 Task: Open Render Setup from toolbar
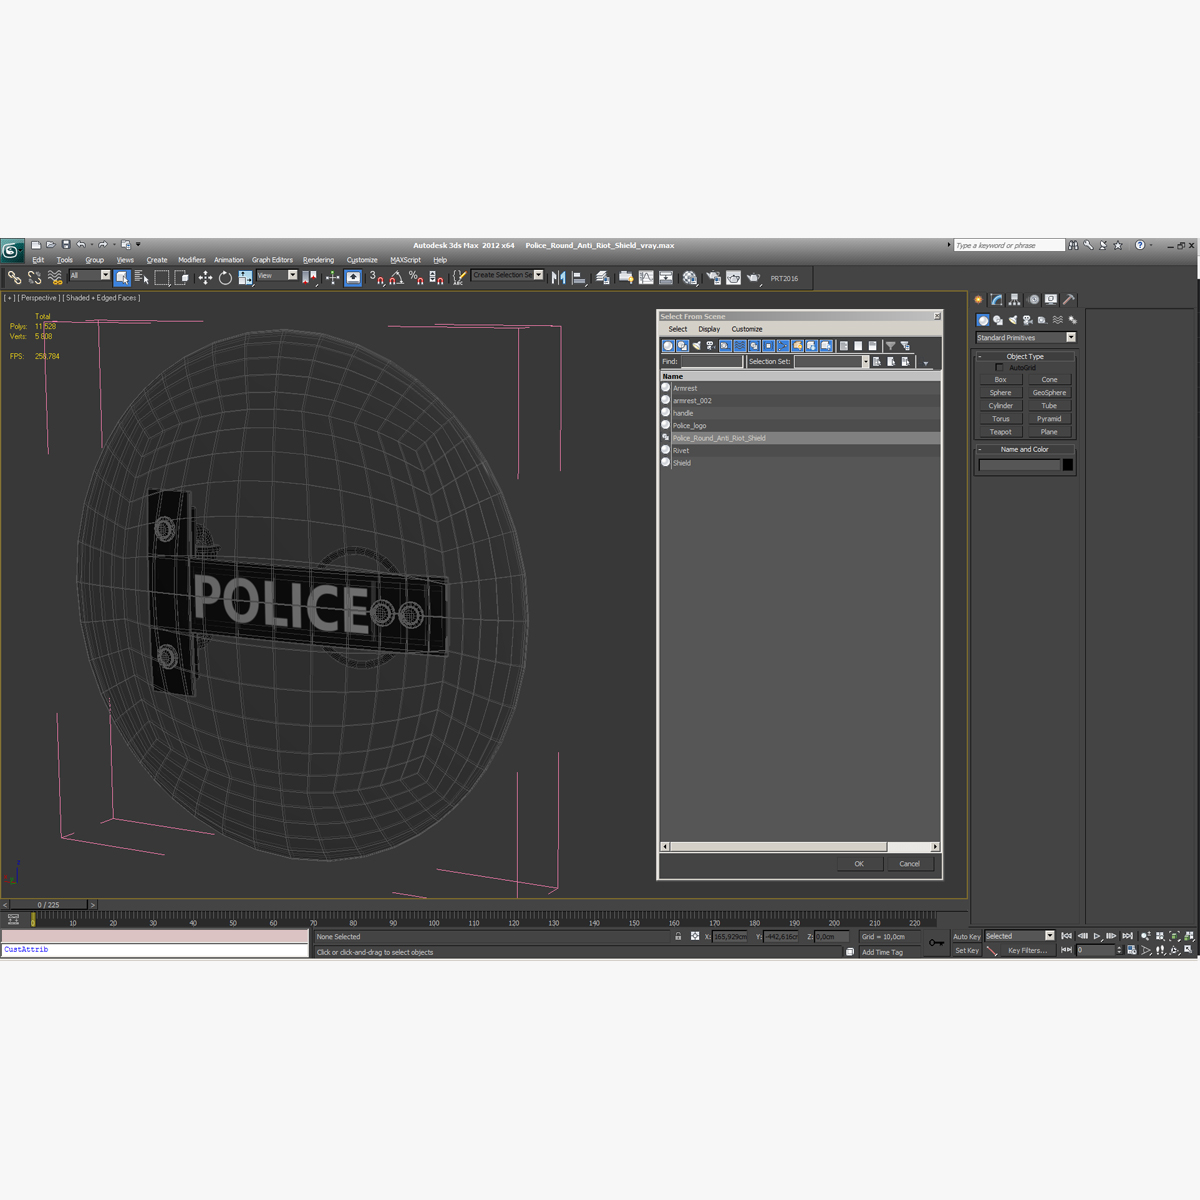[x=713, y=278]
